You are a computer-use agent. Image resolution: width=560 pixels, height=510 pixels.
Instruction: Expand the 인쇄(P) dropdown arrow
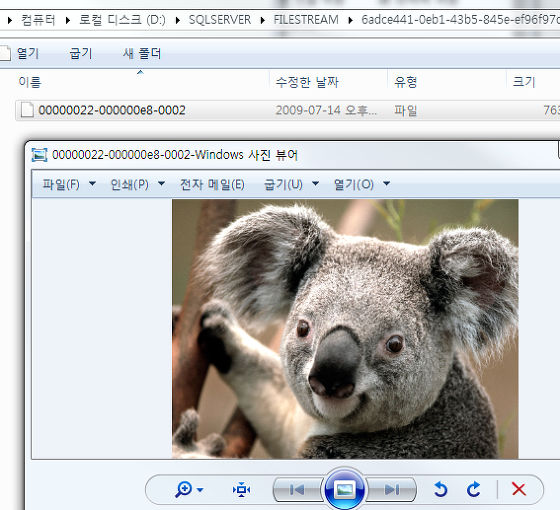(x=161, y=184)
